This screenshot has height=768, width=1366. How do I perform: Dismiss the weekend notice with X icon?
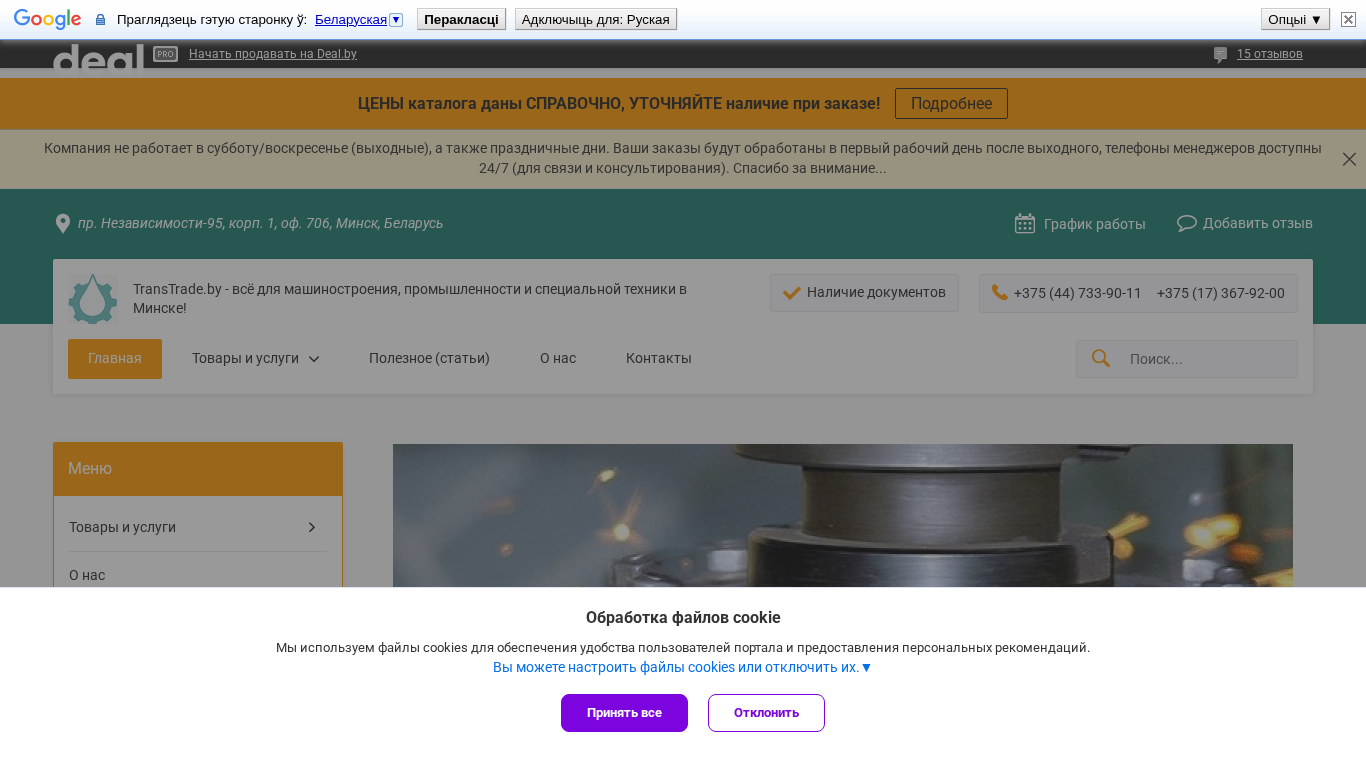point(1349,159)
